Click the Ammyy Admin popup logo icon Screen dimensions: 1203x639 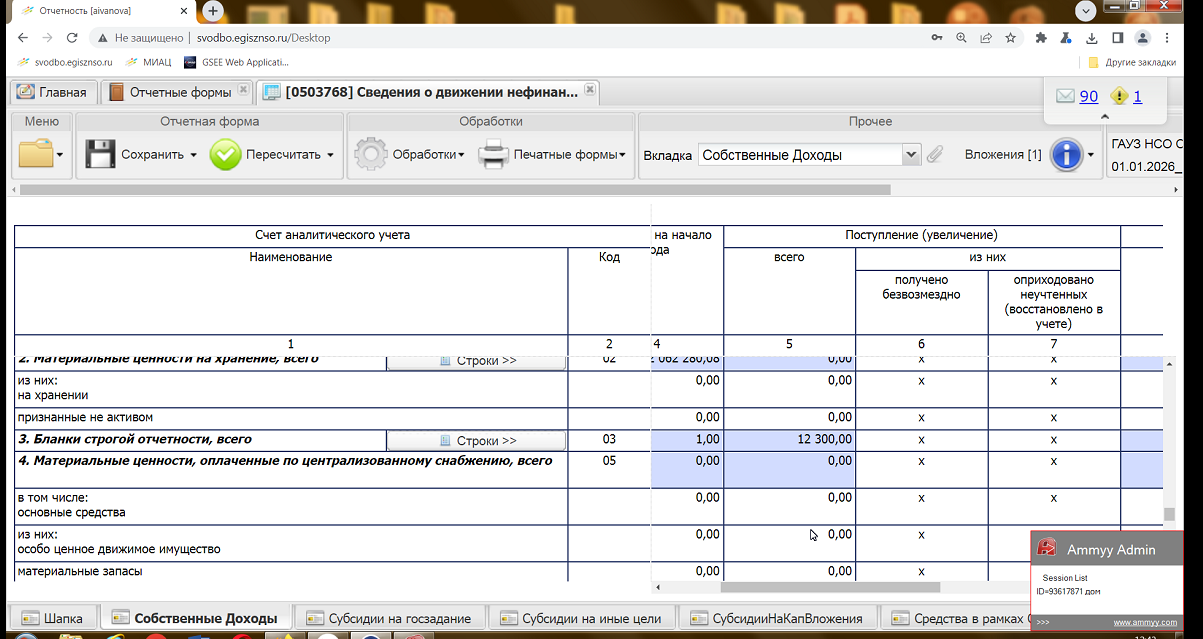[1047, 548]
